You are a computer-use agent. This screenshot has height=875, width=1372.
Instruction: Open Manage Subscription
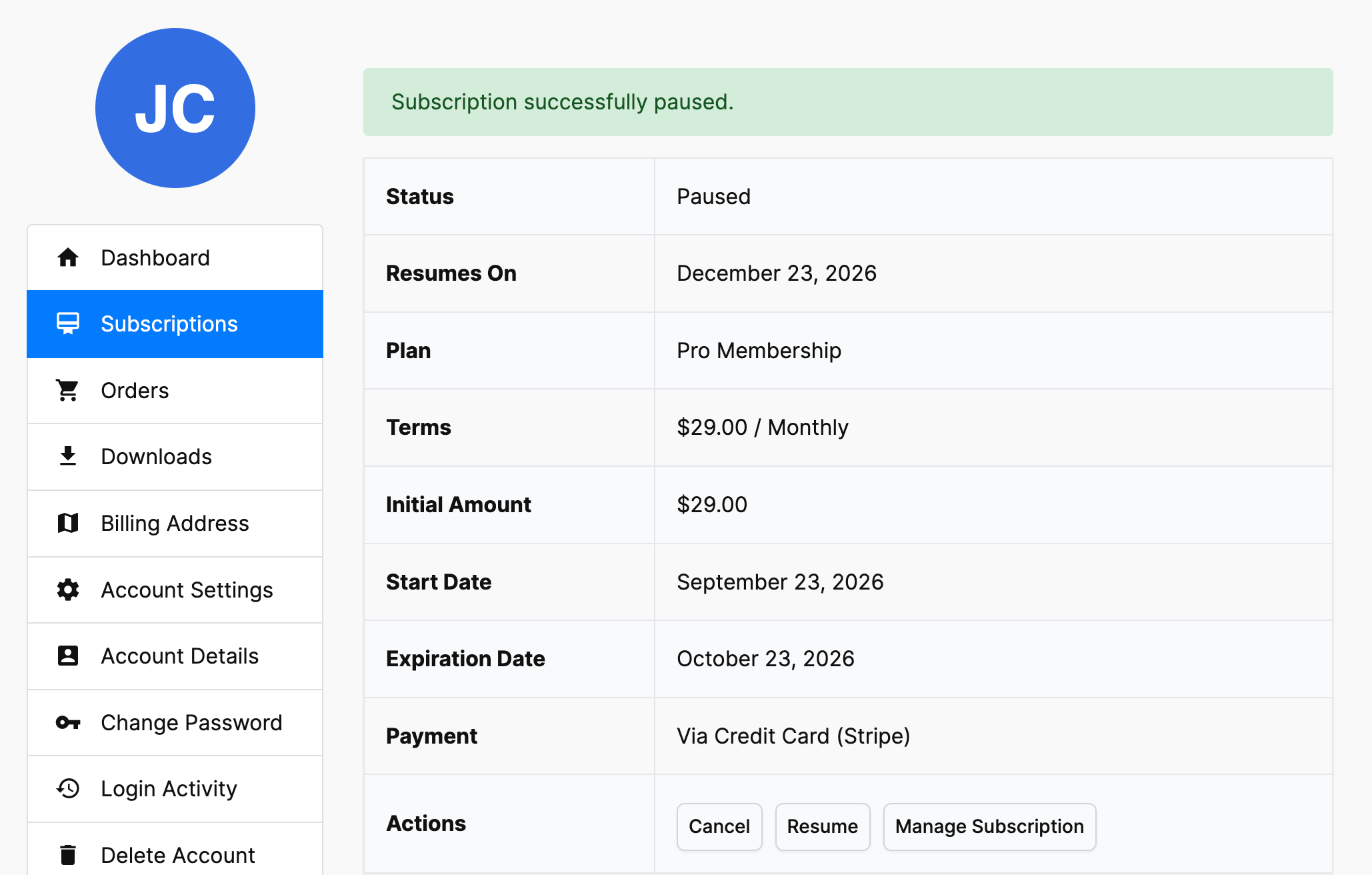990,827
